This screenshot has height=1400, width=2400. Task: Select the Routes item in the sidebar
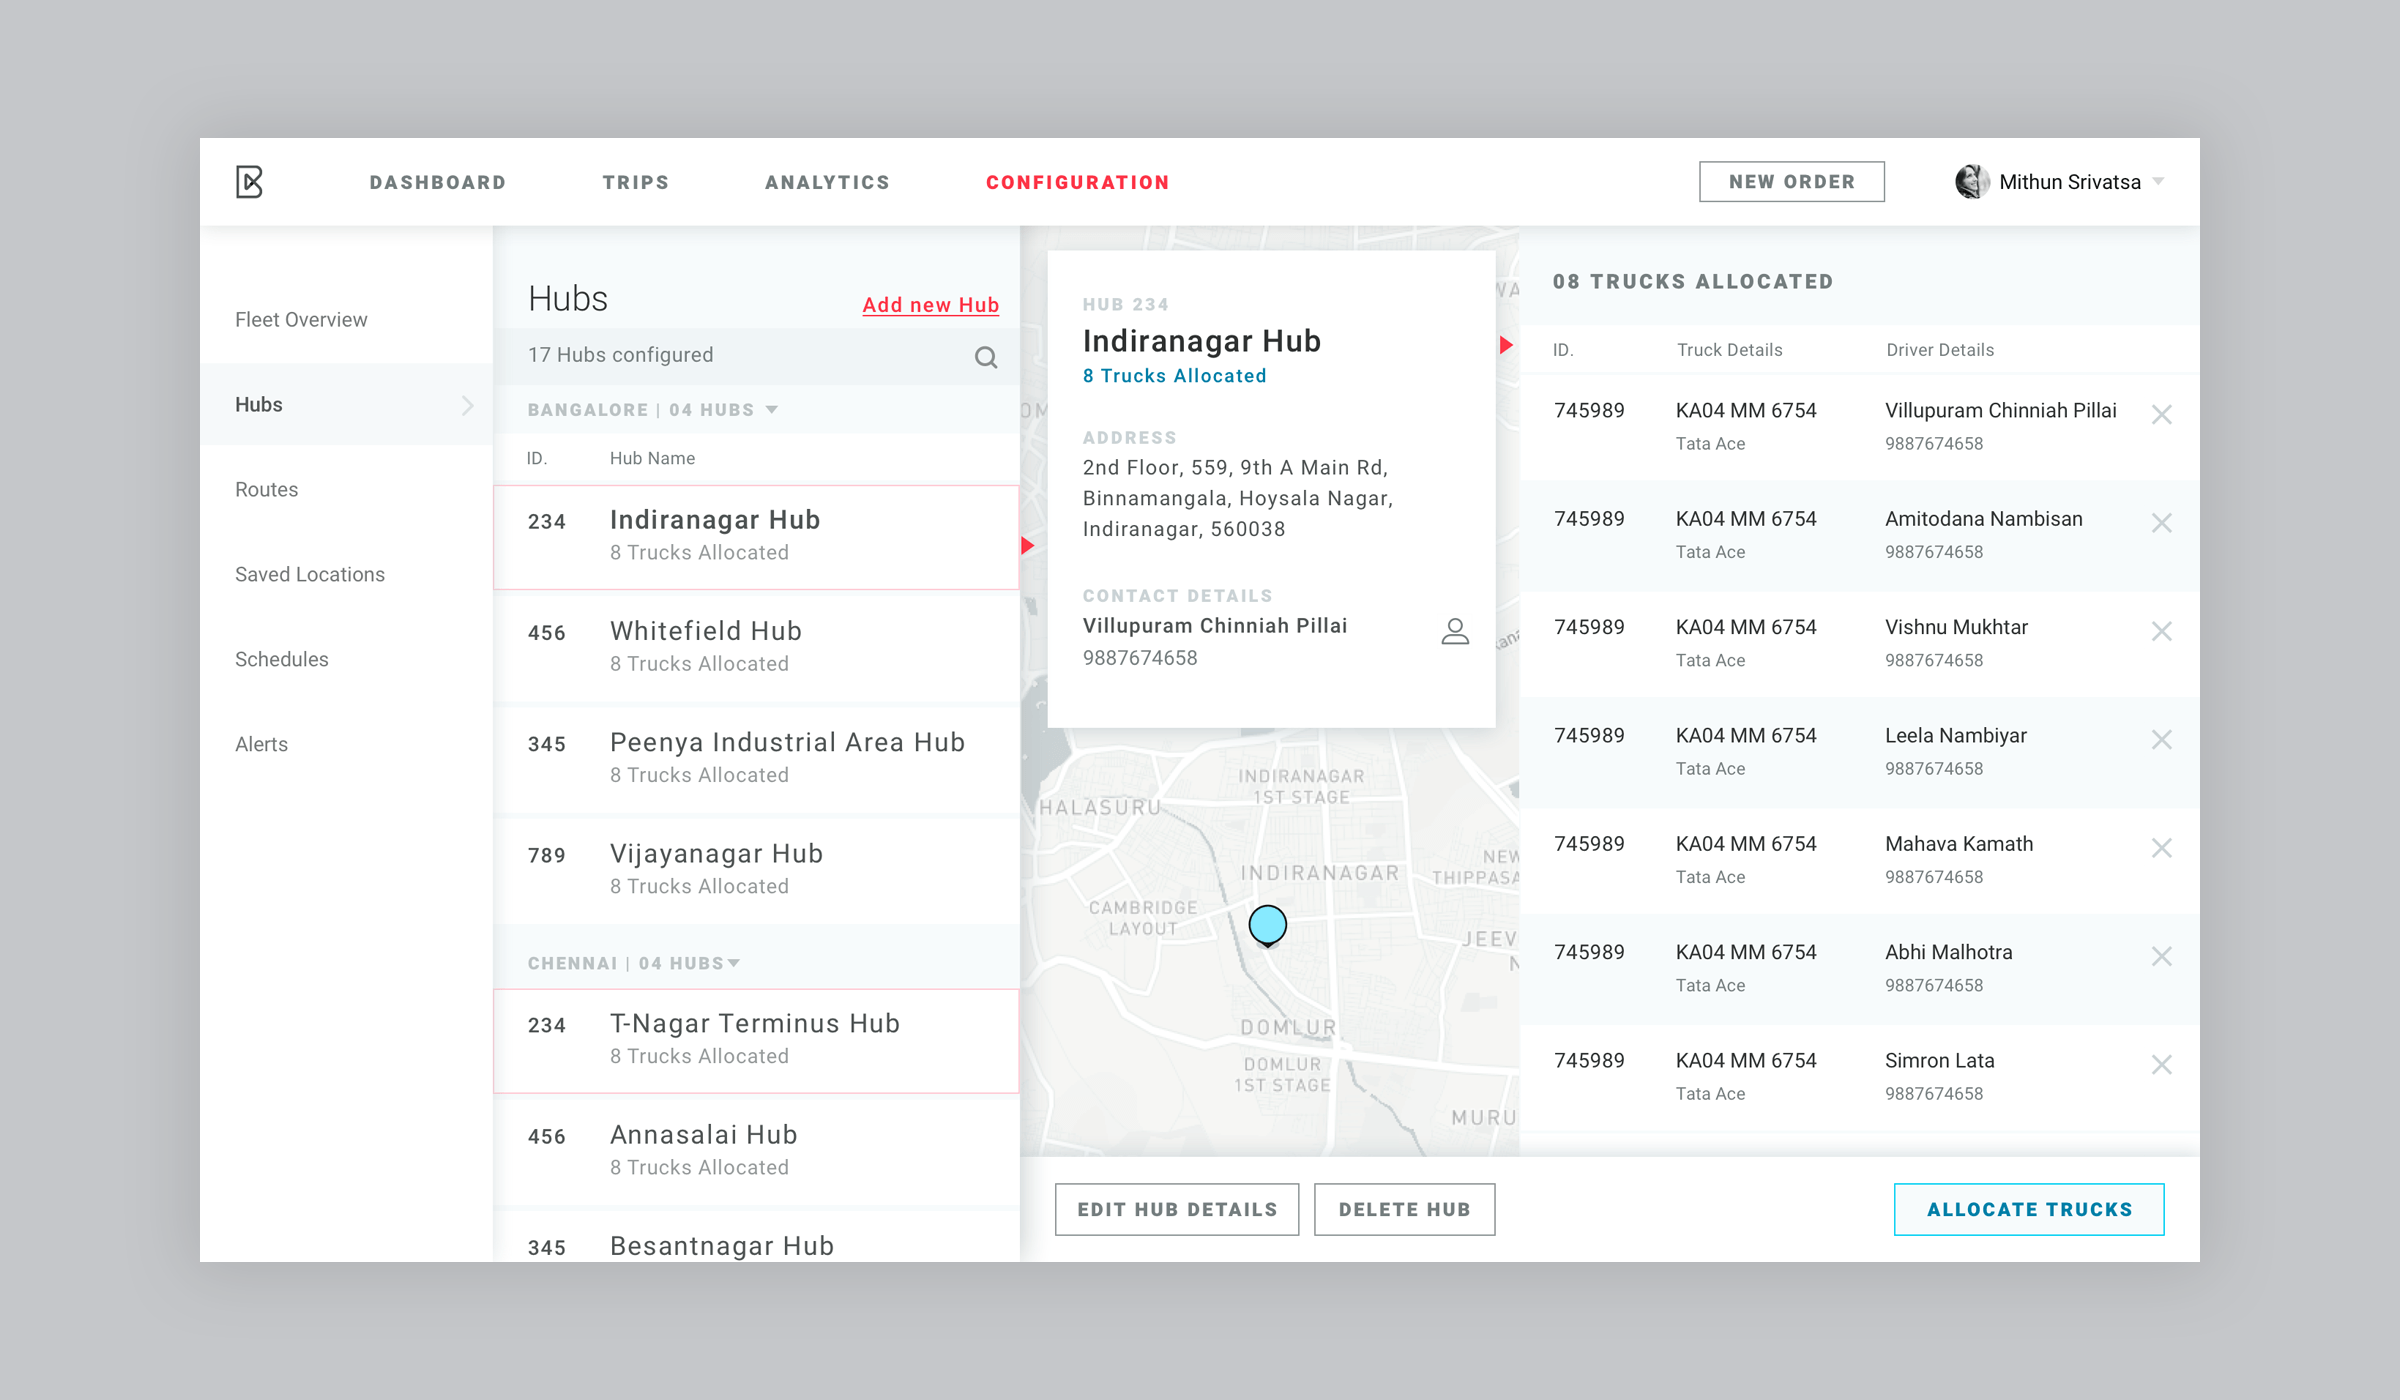[x=265, y=488]
